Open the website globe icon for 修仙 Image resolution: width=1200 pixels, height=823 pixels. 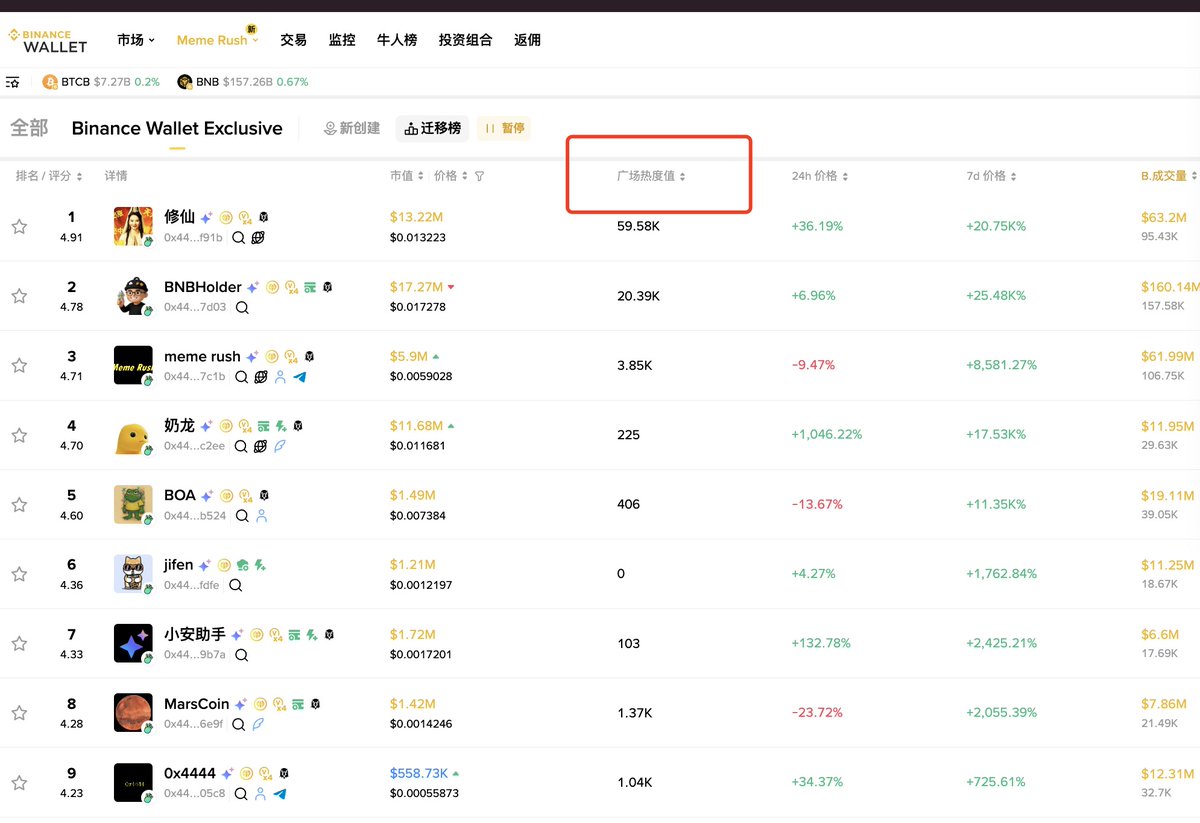click(x=258, y=238)
